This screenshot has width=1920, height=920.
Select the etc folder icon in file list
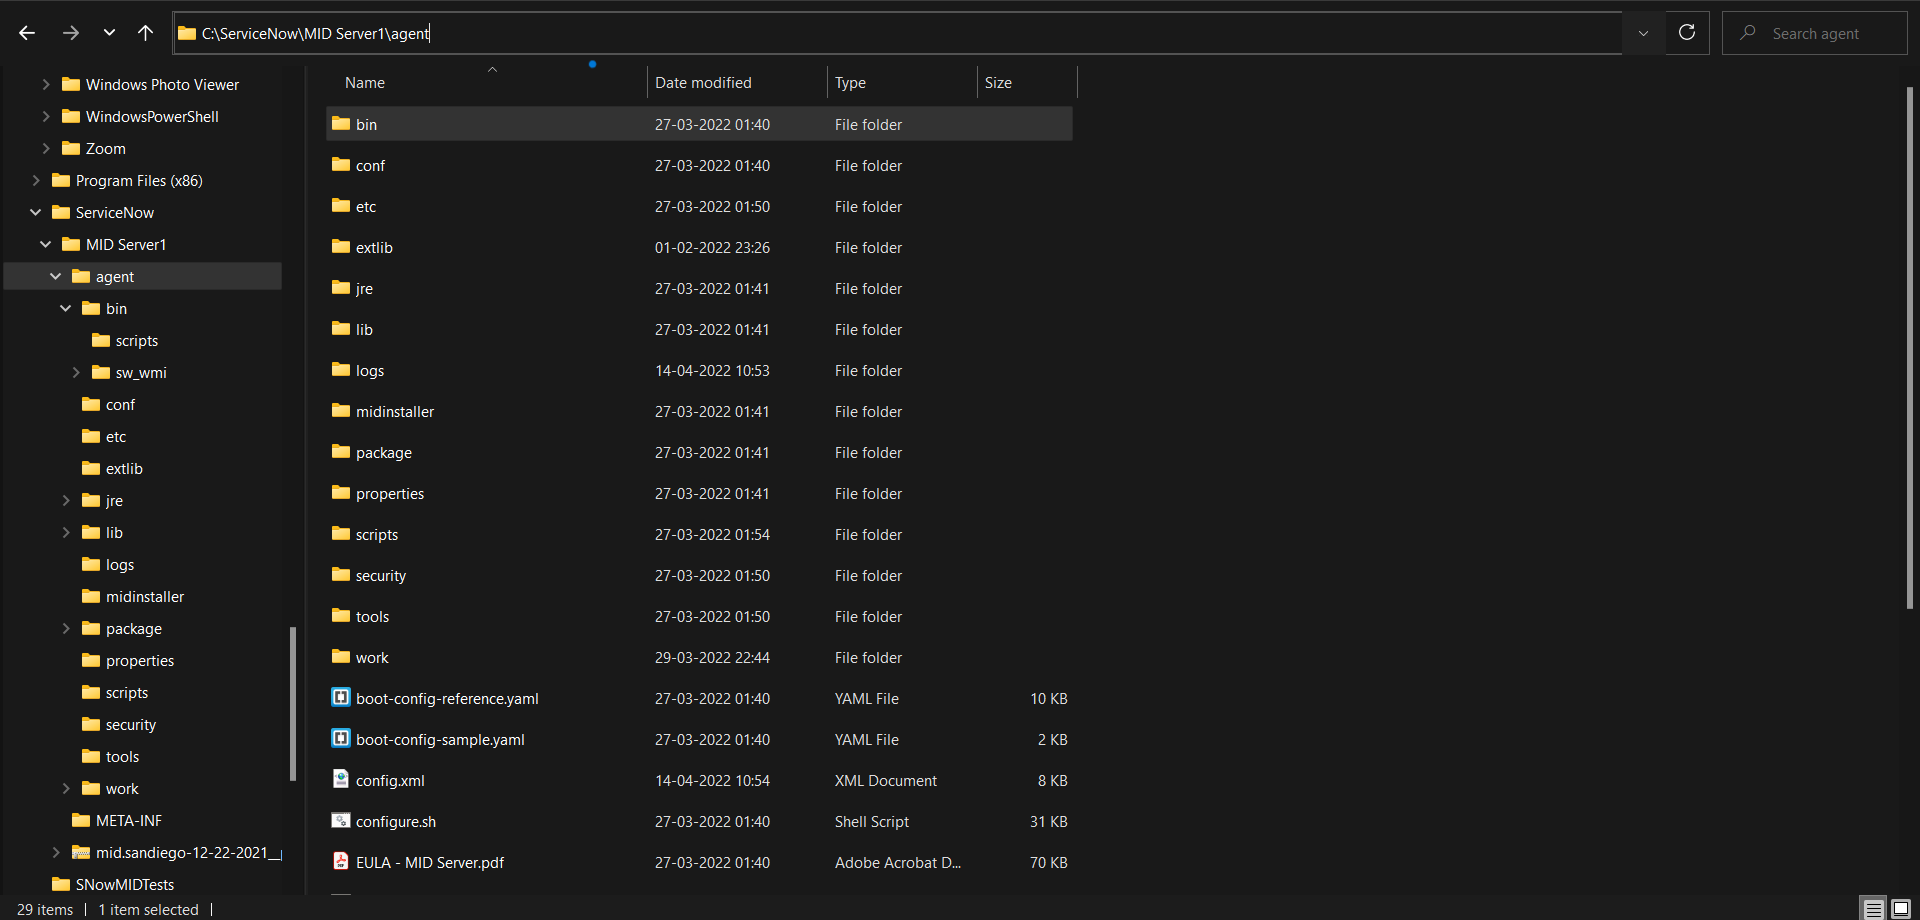tap(341, 206)
